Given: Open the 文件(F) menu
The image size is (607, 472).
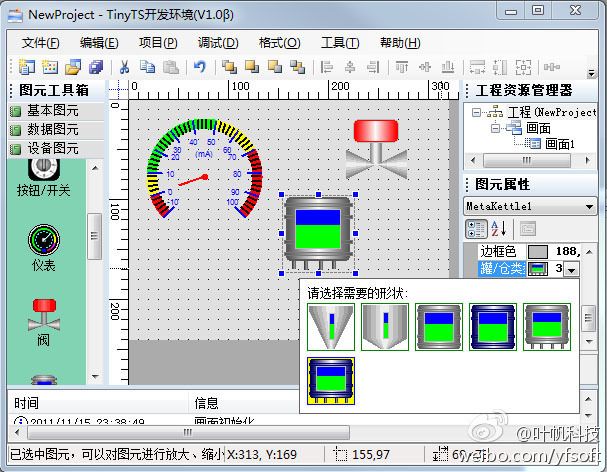Looking at the screenshot, I should coord(40,43).
